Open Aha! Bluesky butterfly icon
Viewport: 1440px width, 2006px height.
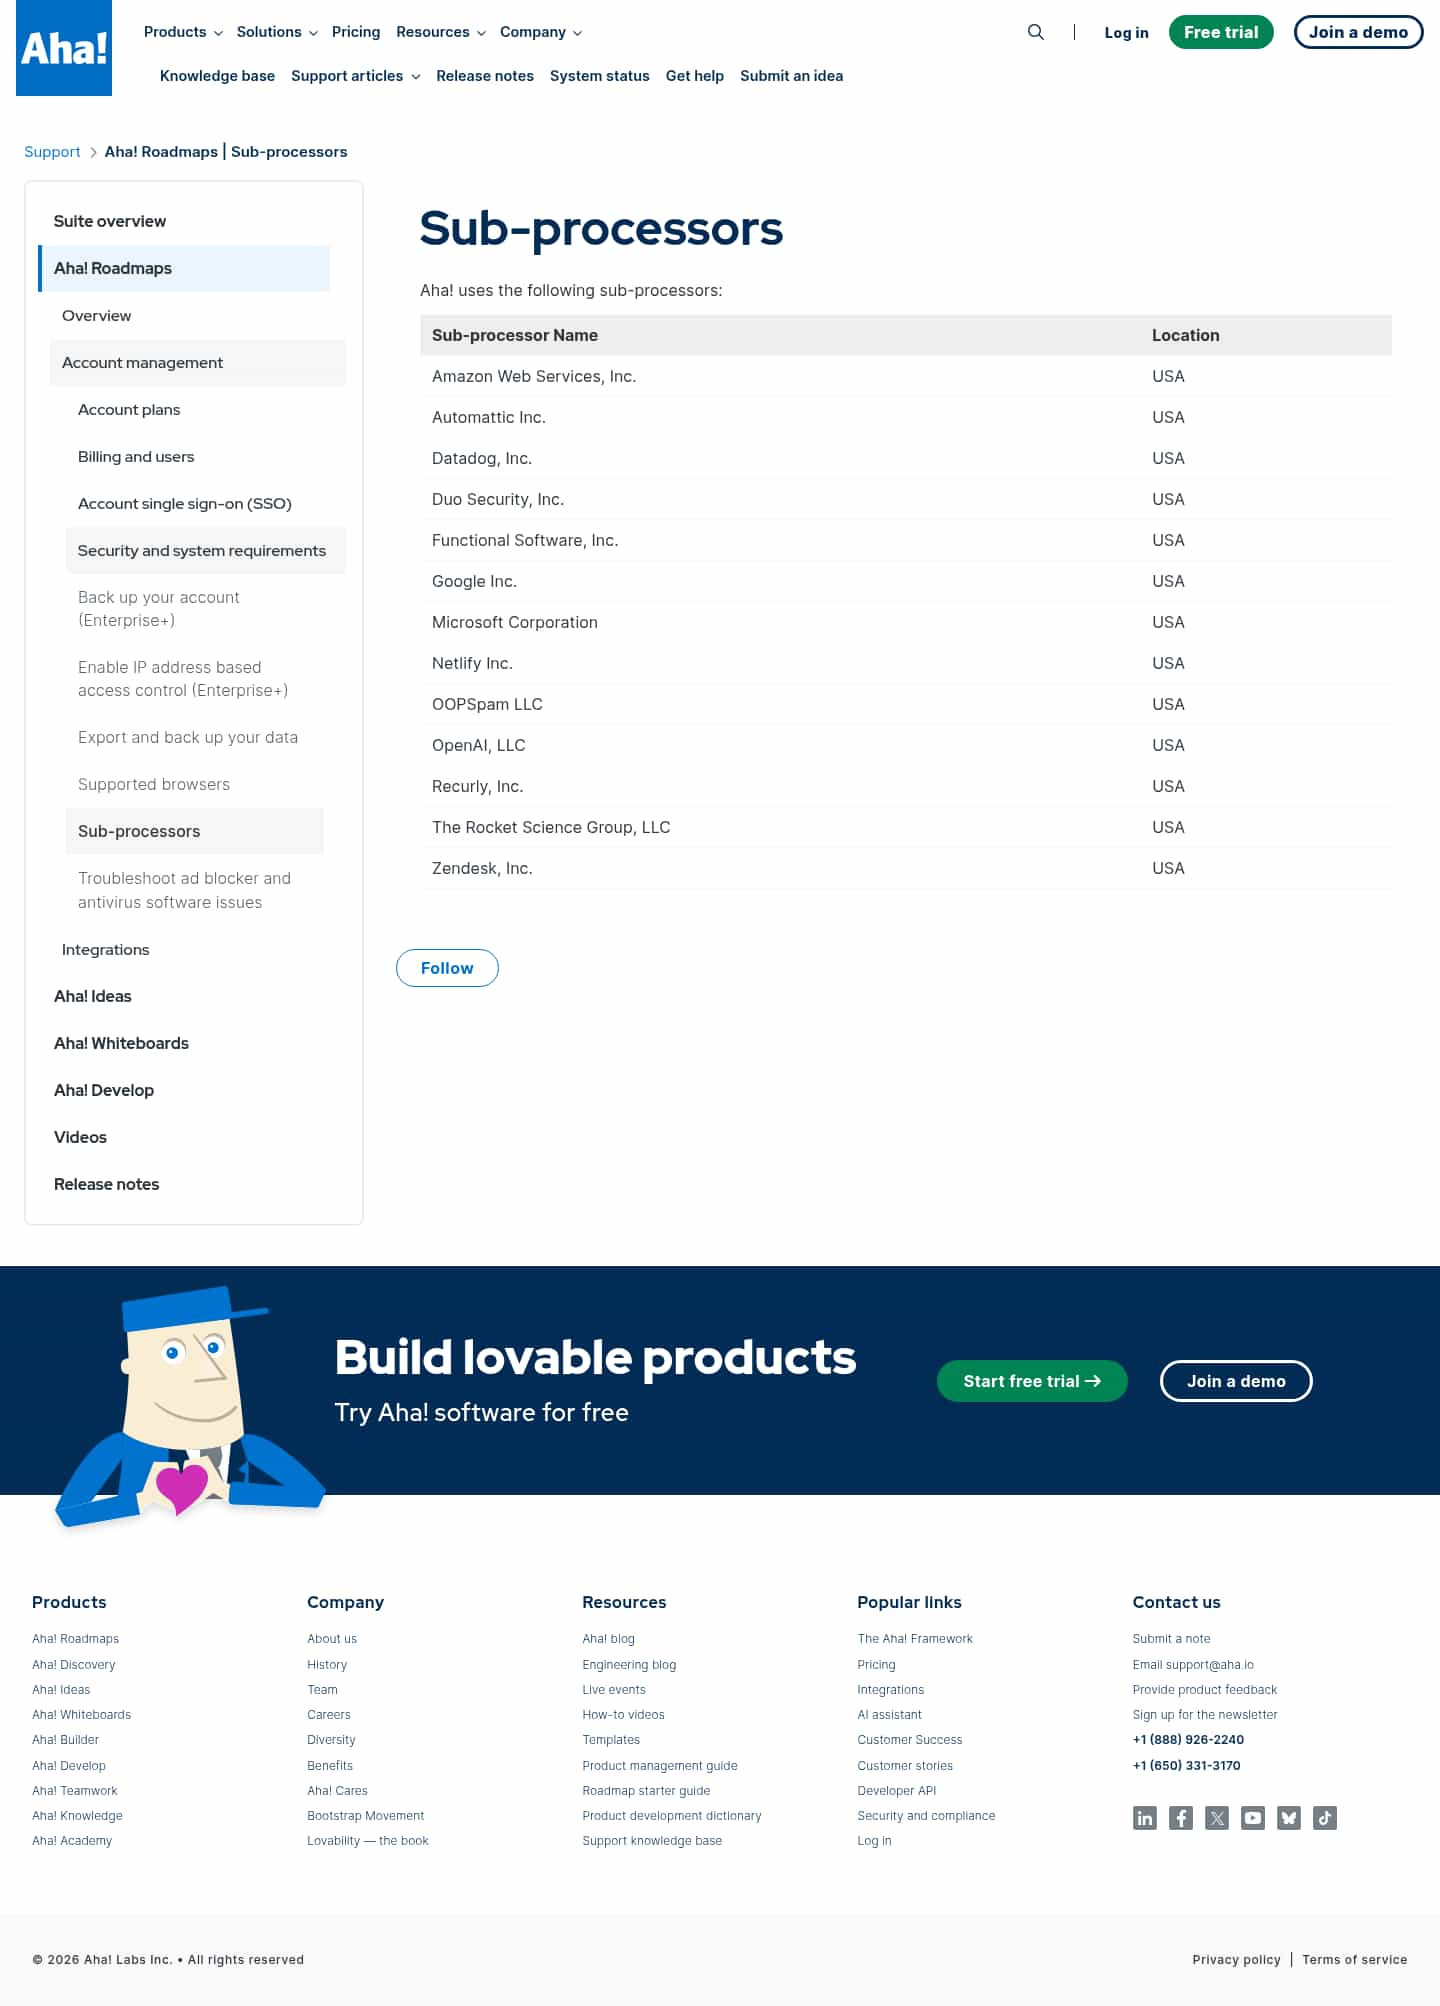tap(1289, 1818)
